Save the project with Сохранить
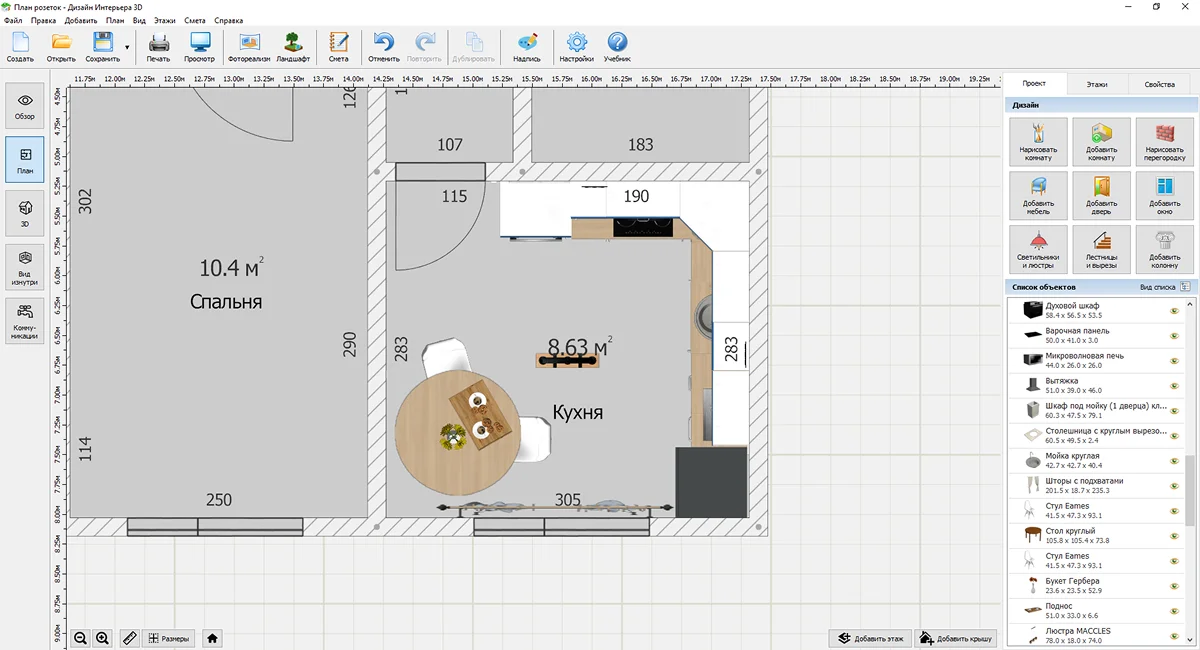 [x=102, y=47]
